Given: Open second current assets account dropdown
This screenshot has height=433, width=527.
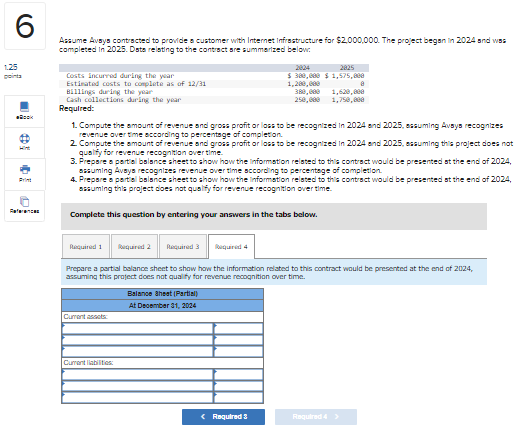Looking at the screenshot, I should pos(137,340).
